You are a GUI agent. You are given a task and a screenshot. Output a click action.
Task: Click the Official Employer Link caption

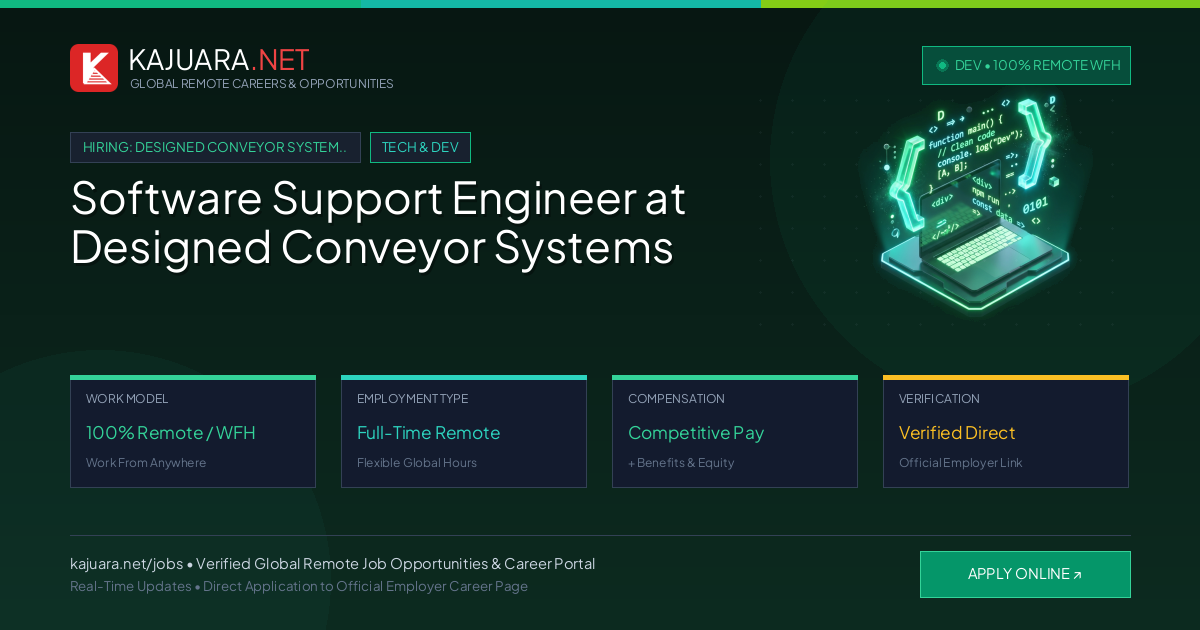960,463
